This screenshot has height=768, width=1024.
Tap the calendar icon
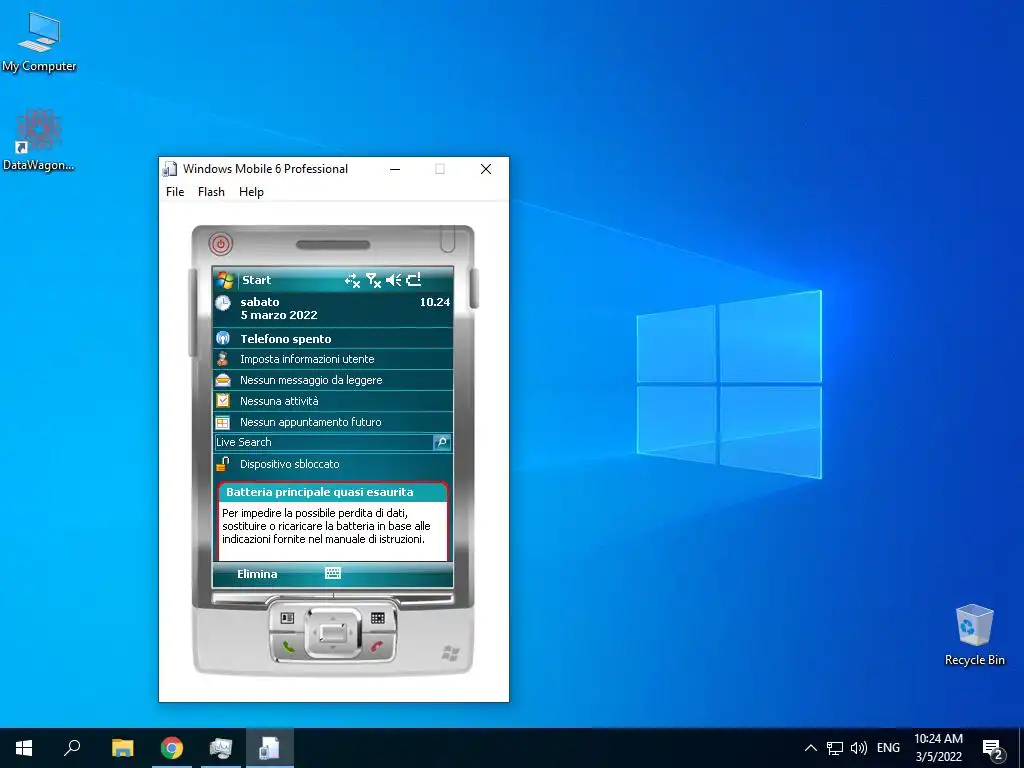coord(223,422)
